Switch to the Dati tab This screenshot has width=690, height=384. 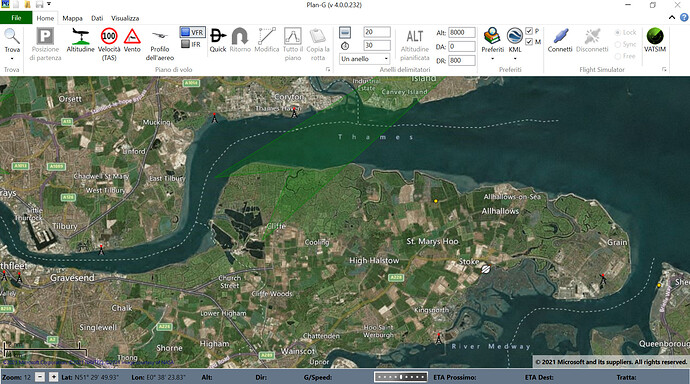[x=97, y=18]
